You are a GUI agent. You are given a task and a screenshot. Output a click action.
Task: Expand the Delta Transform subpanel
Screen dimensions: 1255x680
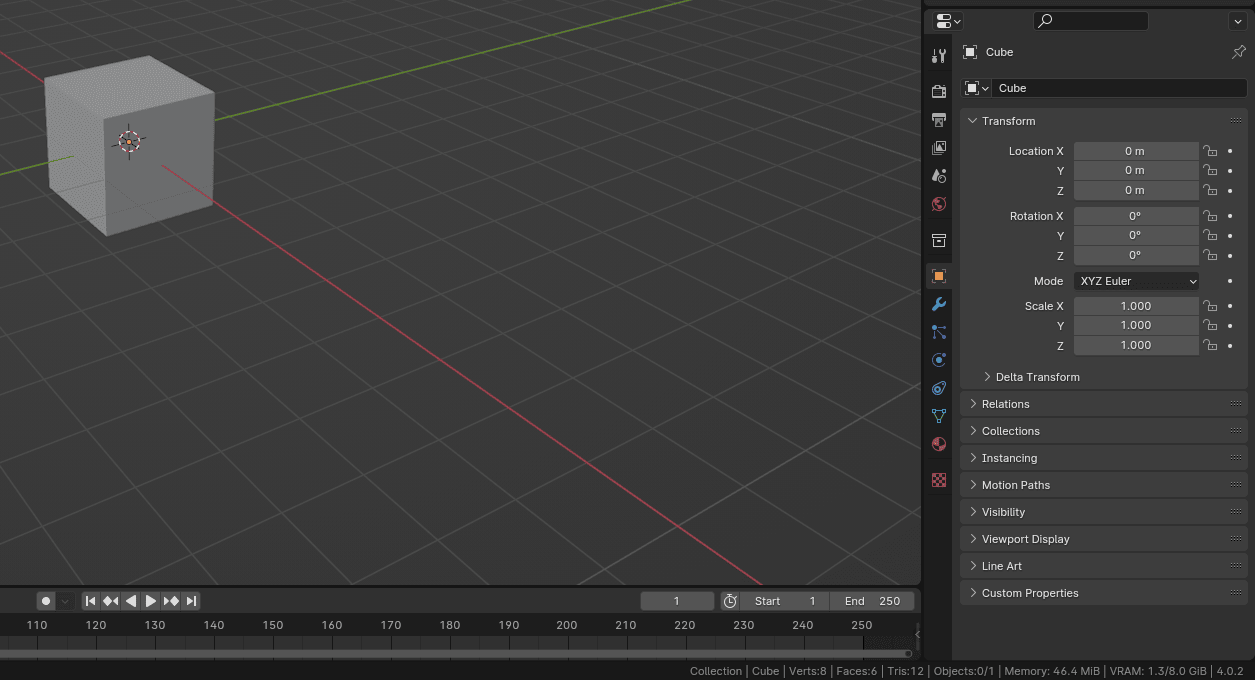[x=1037, y=377]
